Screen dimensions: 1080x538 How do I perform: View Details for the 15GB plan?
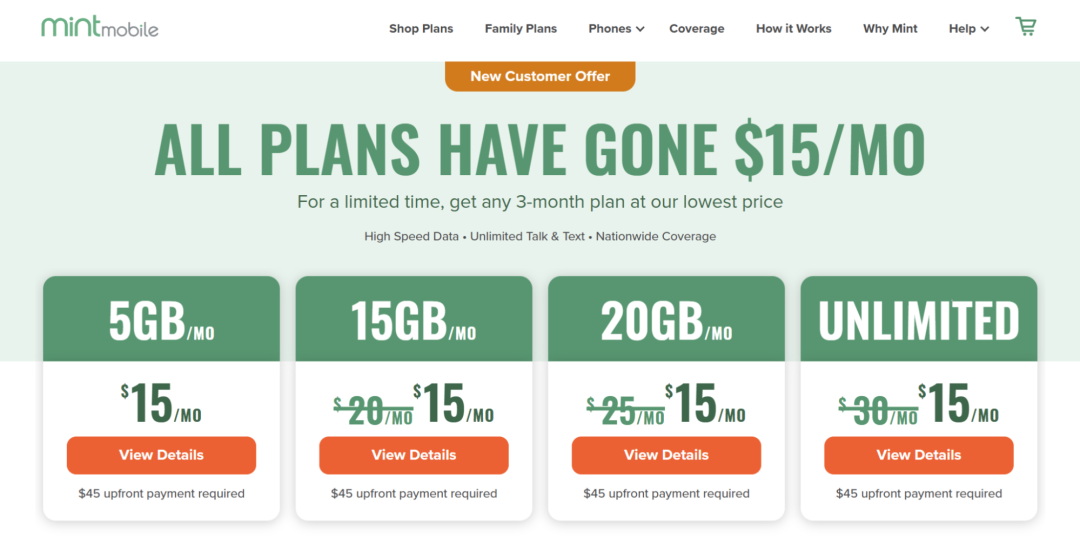(x=414, y=455)
